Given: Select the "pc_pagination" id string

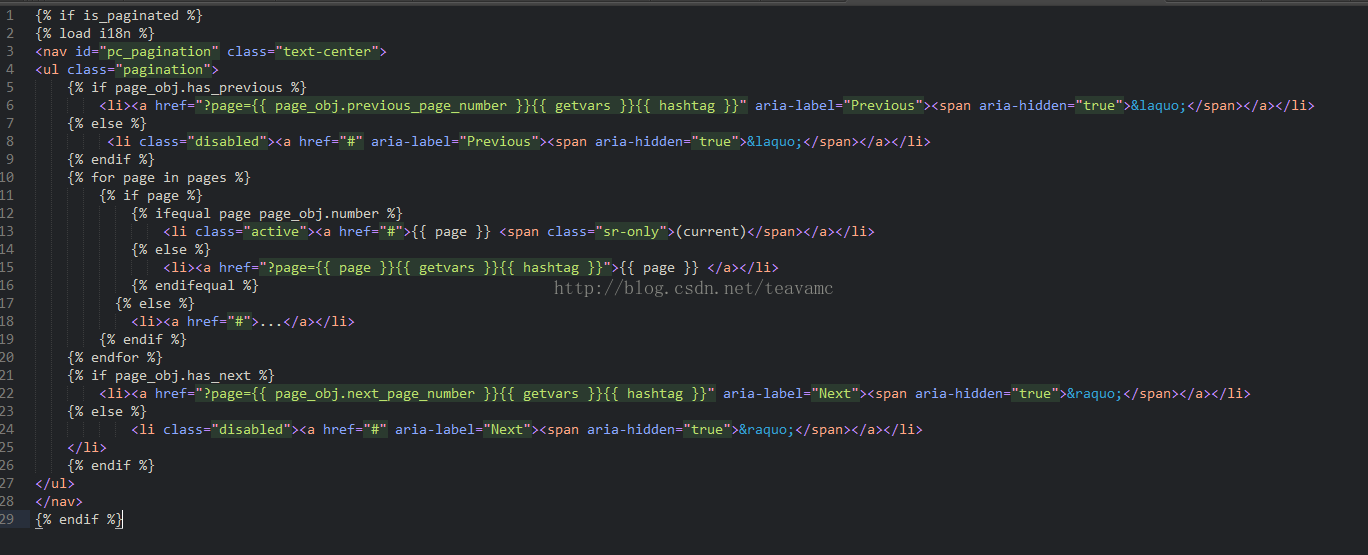Looking at the screenshot, I should 159,52.
